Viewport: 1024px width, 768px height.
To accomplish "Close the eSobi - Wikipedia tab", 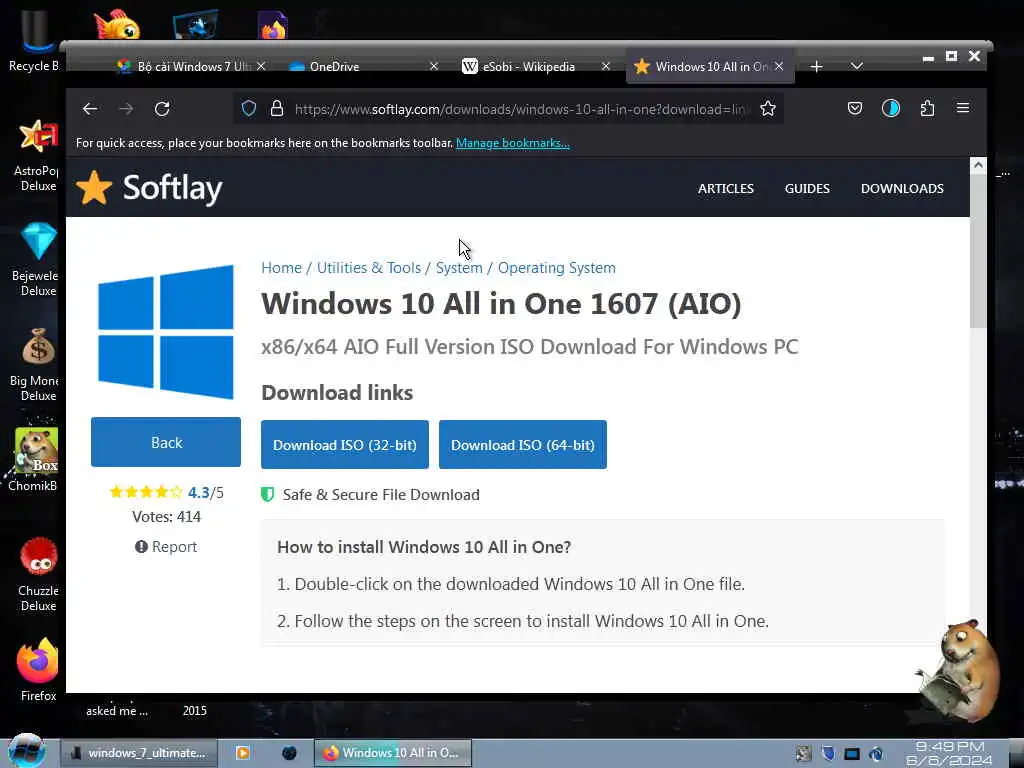I will coord(606,67).
